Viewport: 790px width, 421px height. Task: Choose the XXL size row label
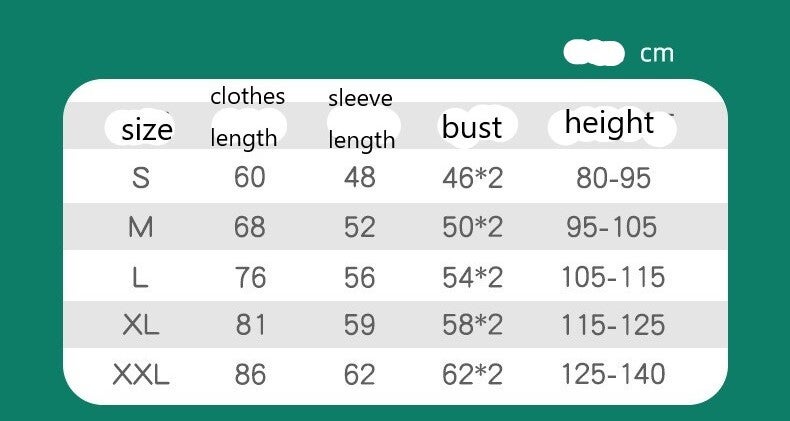click(x=141, y=375)
